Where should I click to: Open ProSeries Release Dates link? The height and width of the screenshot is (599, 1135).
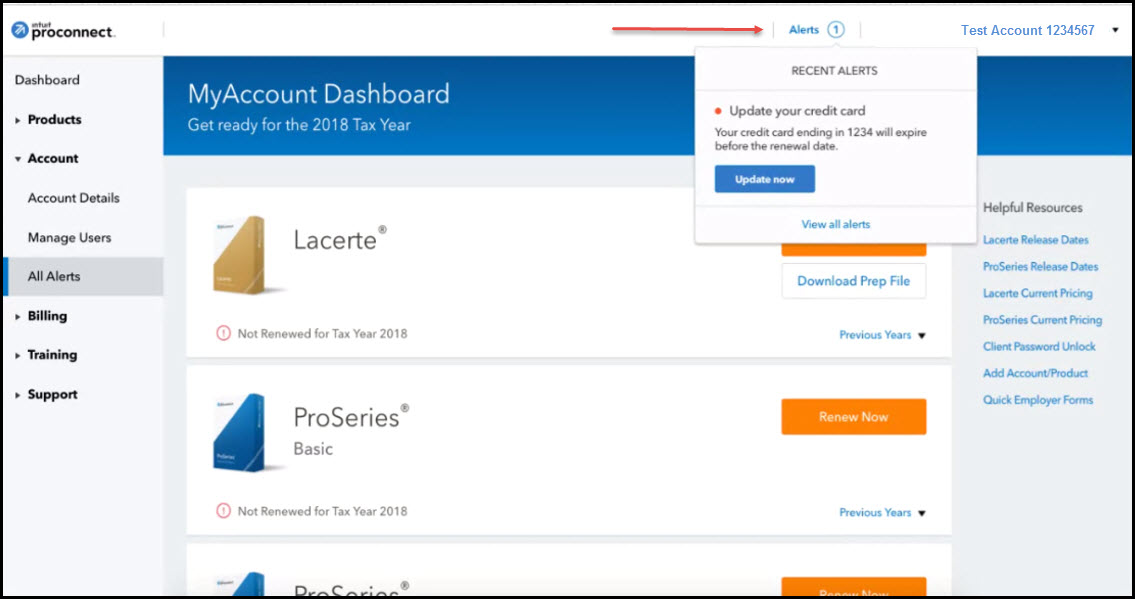[1040, 267]
